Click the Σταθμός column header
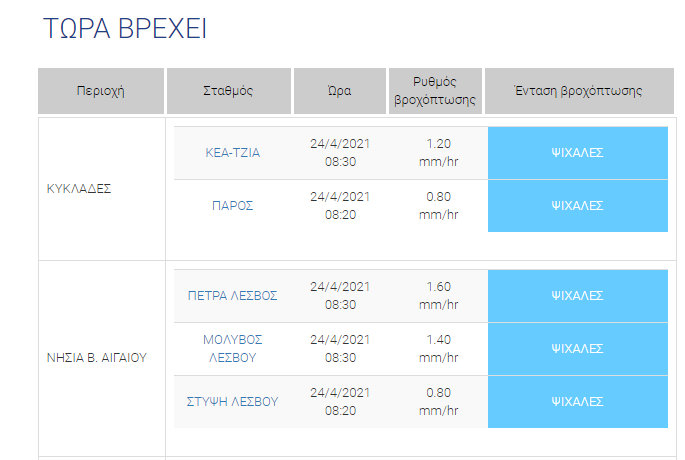The width and height of the screenshot is (685, 460). tap(229, 91)
